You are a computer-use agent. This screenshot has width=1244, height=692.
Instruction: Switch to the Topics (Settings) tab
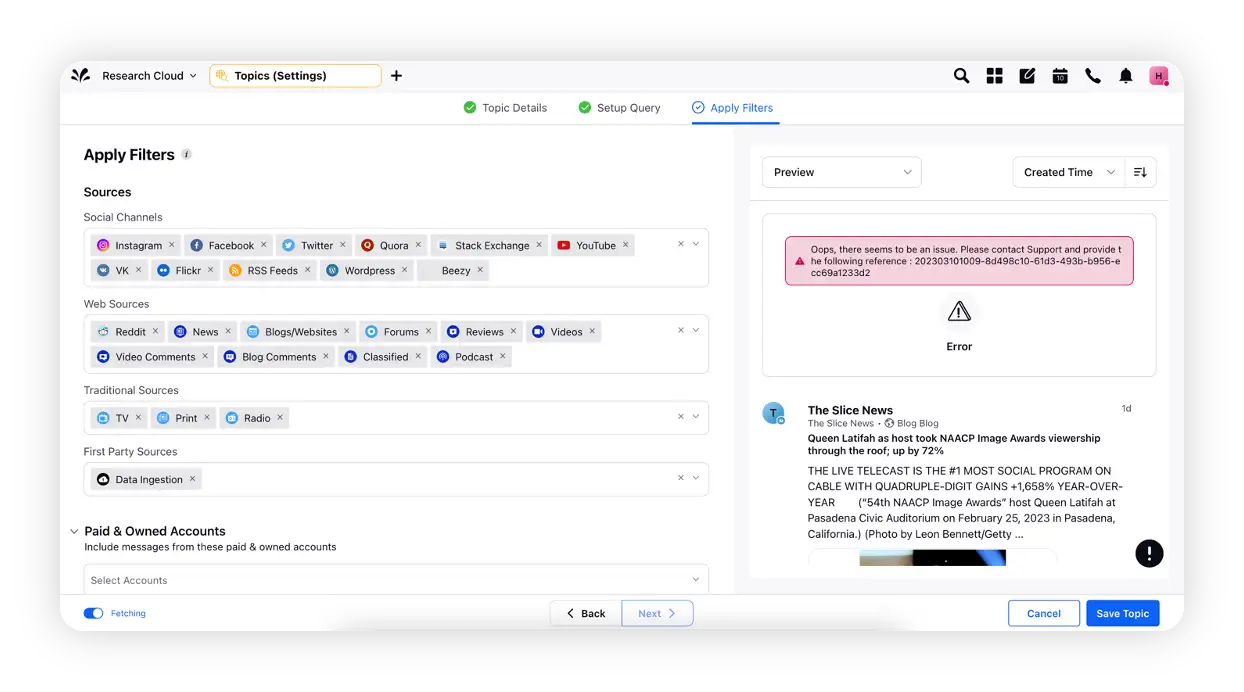(x=295, y=76)
